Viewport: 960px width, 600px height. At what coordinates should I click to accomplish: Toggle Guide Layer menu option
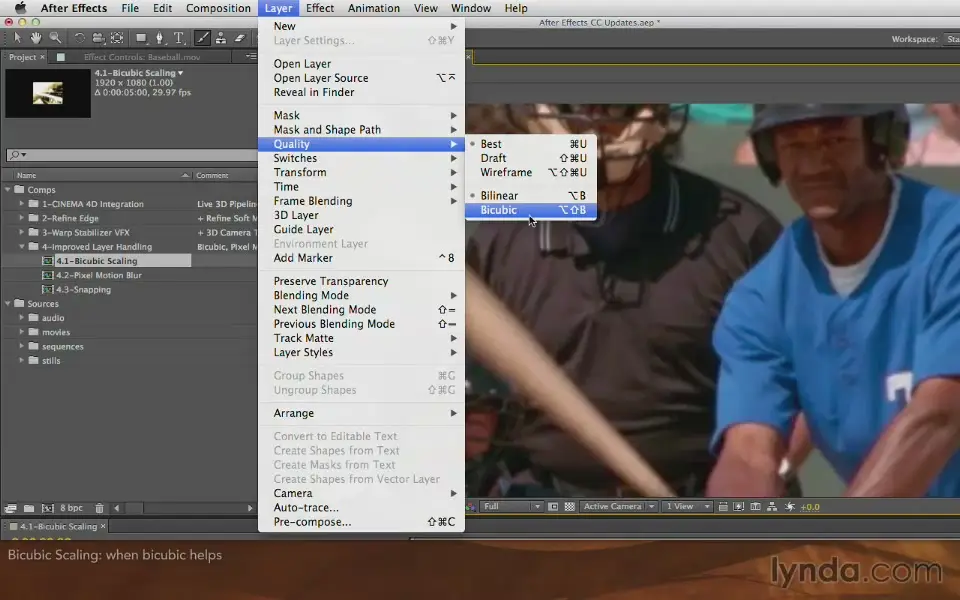(x=361, y=229)
